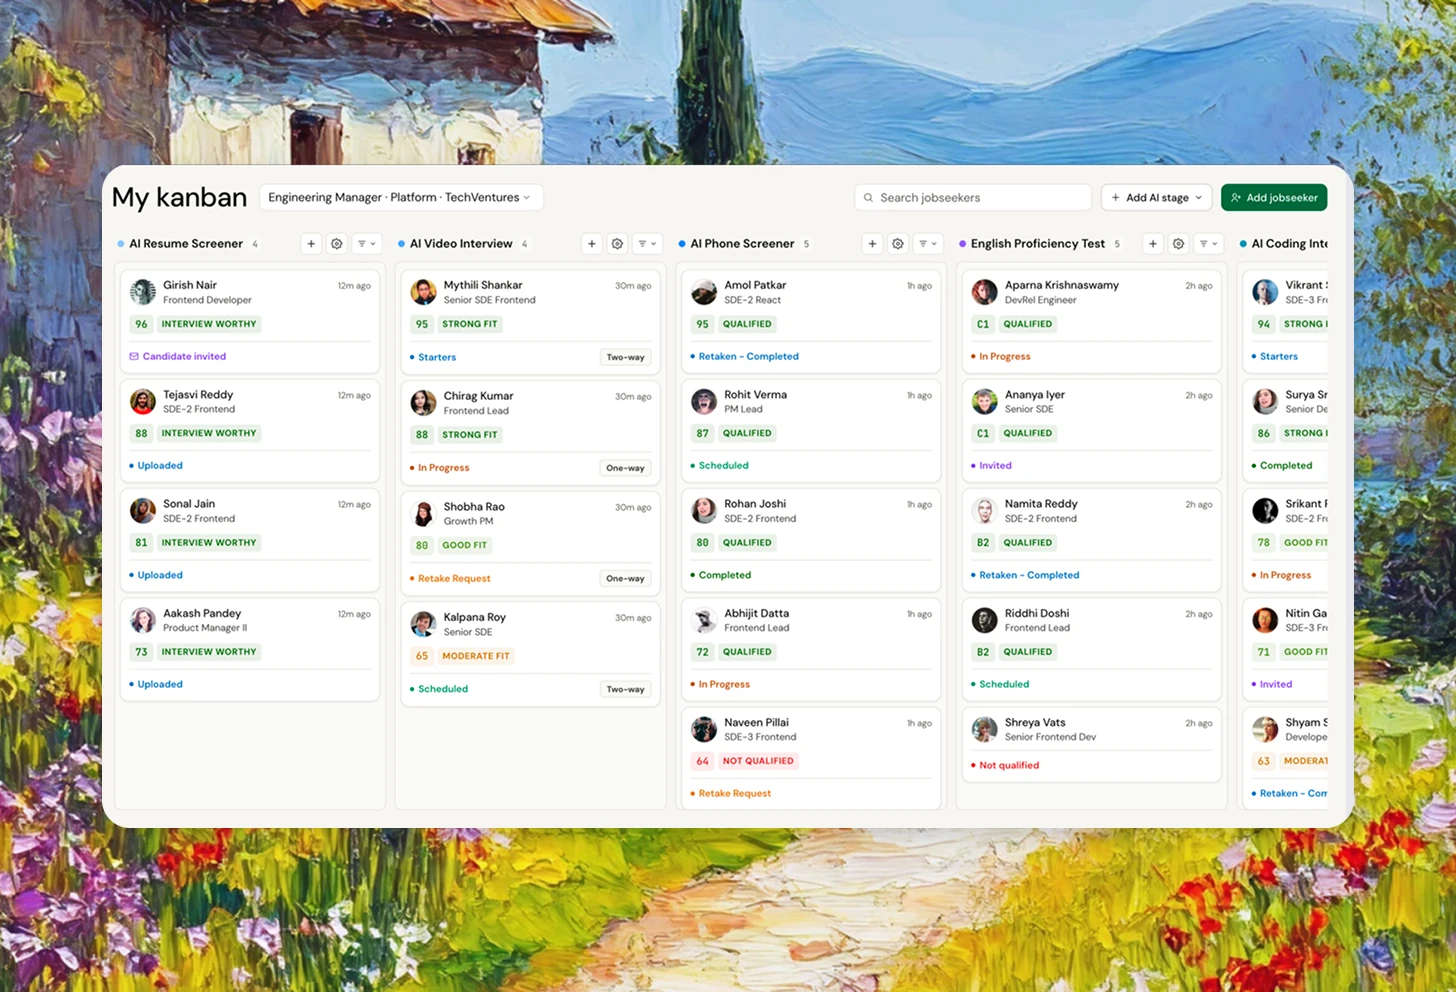Open settings gear for AI Phone Screener column
Screen dimensions: 1456x992
tap(898, 244)
